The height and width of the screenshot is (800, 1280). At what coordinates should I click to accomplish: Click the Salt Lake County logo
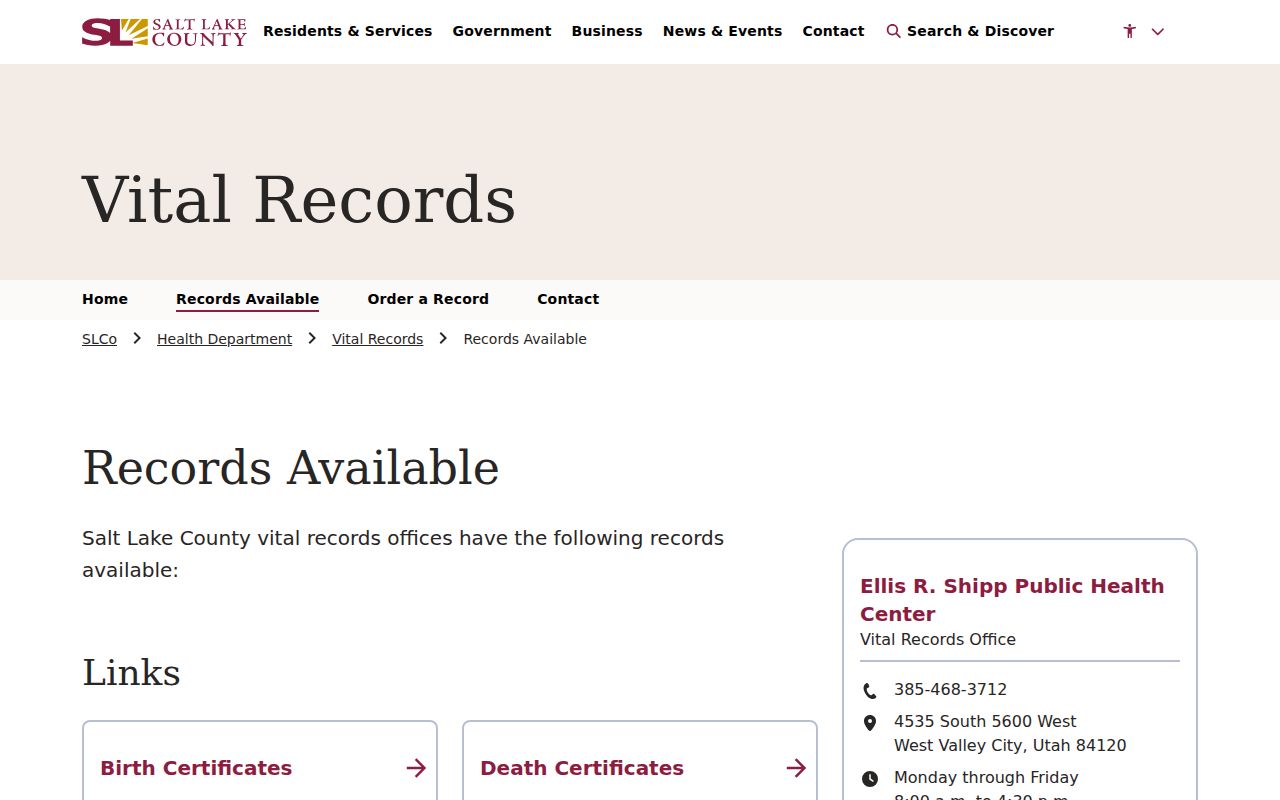[x=164, y=32]
